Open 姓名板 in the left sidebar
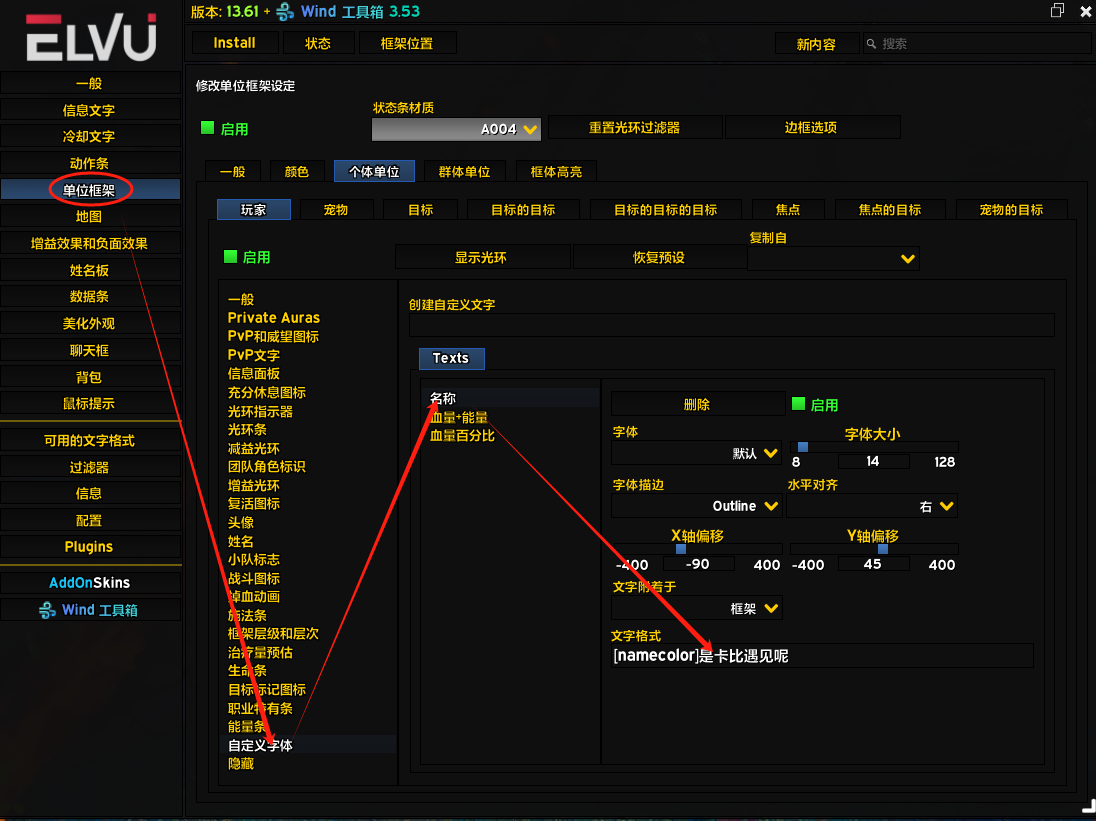Image resolution: width=1096 pixels, height=821 pixels. 90,270
